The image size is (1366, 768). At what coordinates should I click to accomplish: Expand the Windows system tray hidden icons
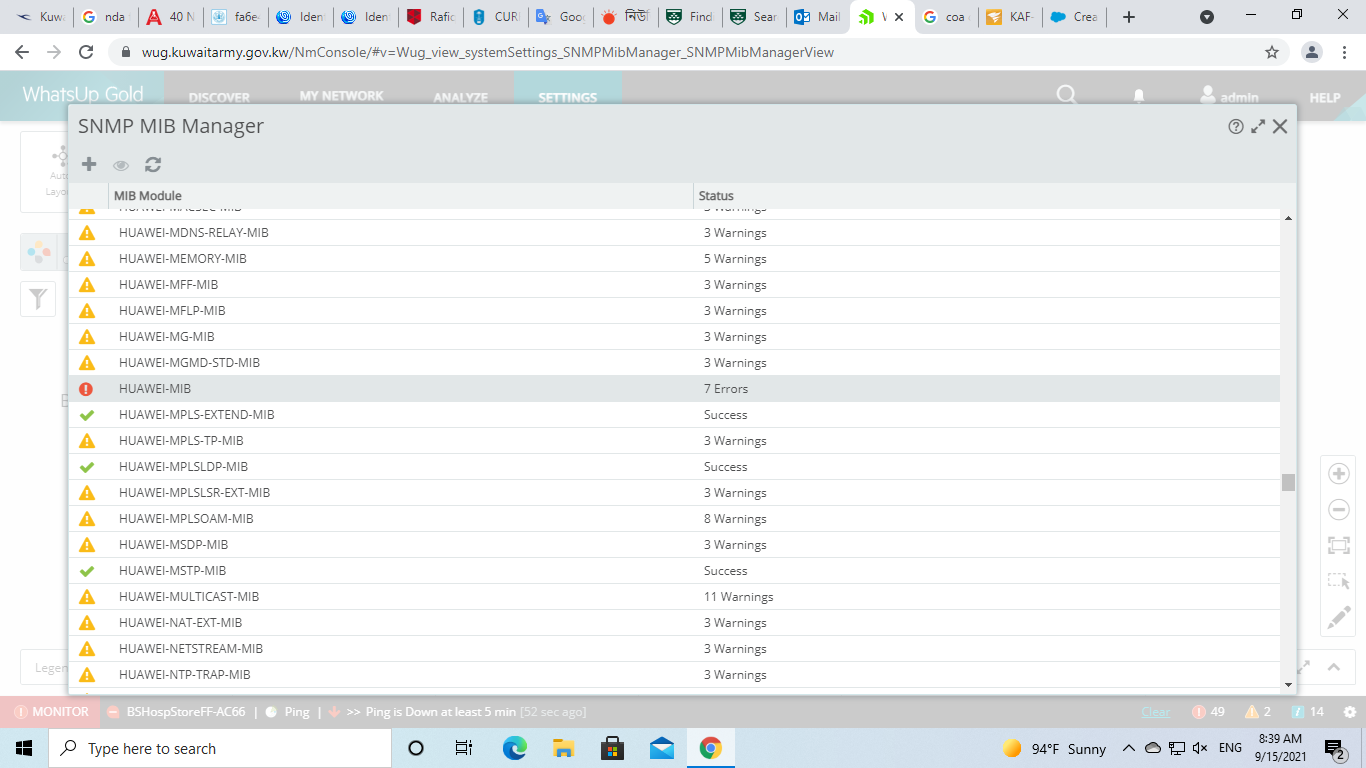[x=1129, y=748]
